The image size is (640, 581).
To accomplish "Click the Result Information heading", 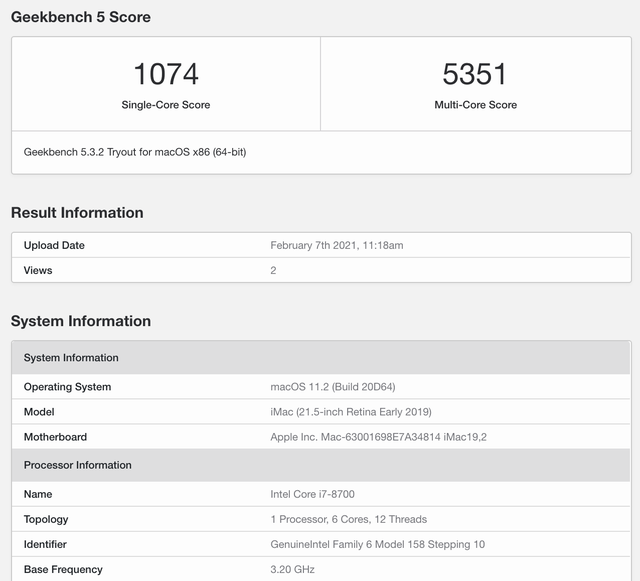I will click(77, 213).
